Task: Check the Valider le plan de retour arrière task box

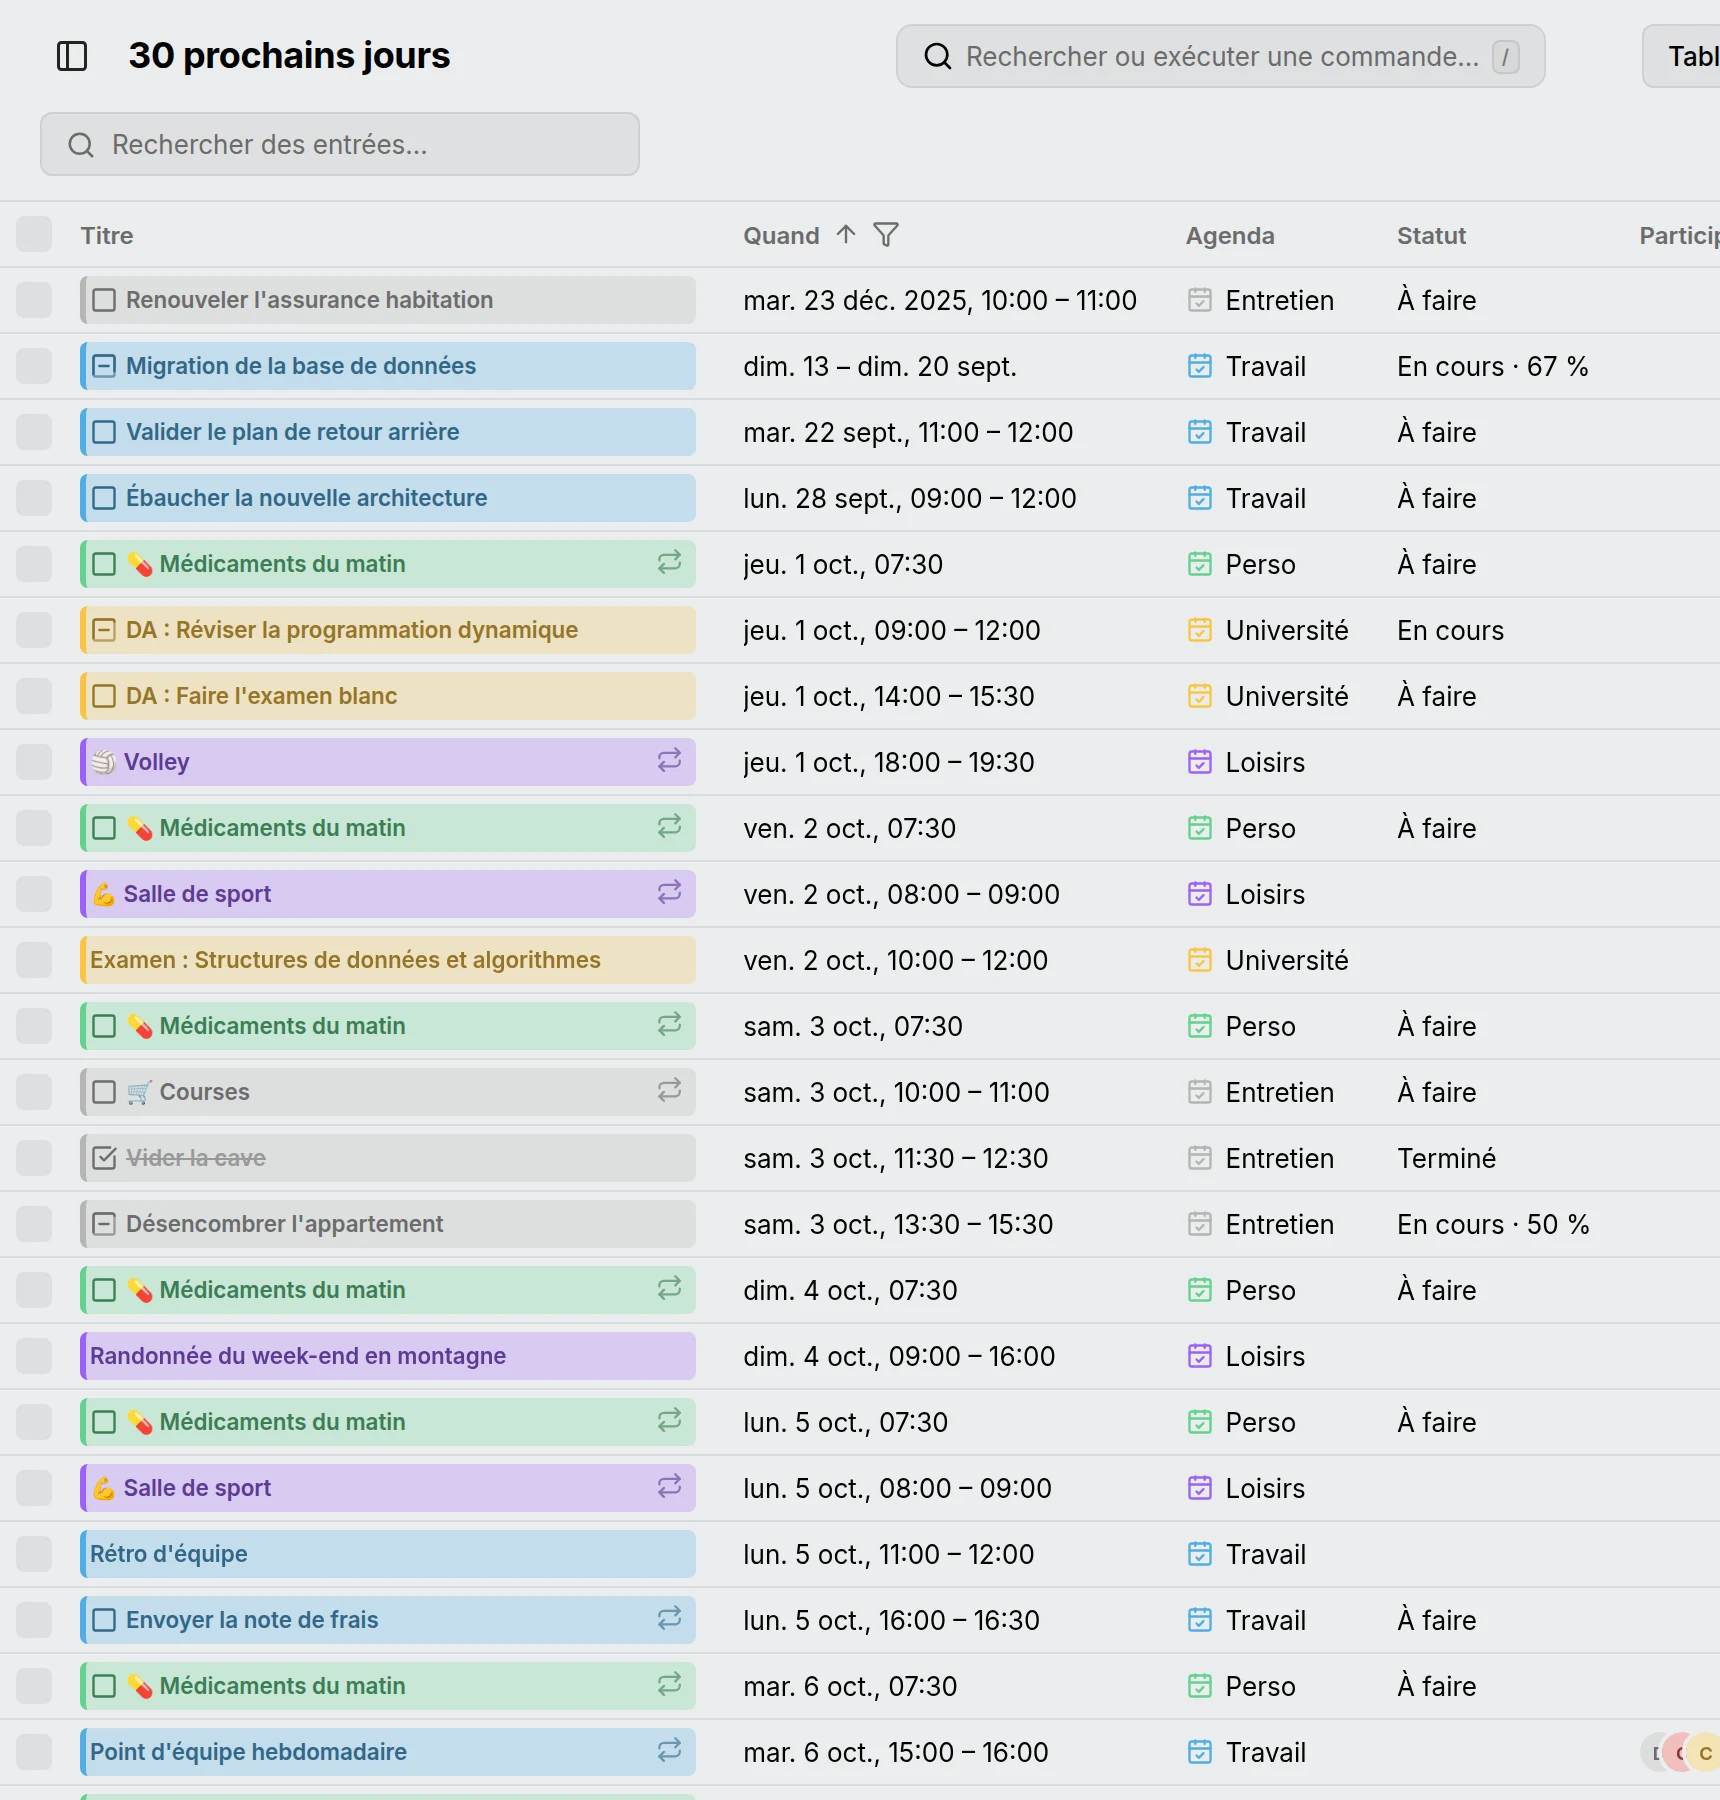Action: click(x=104, y=432)
